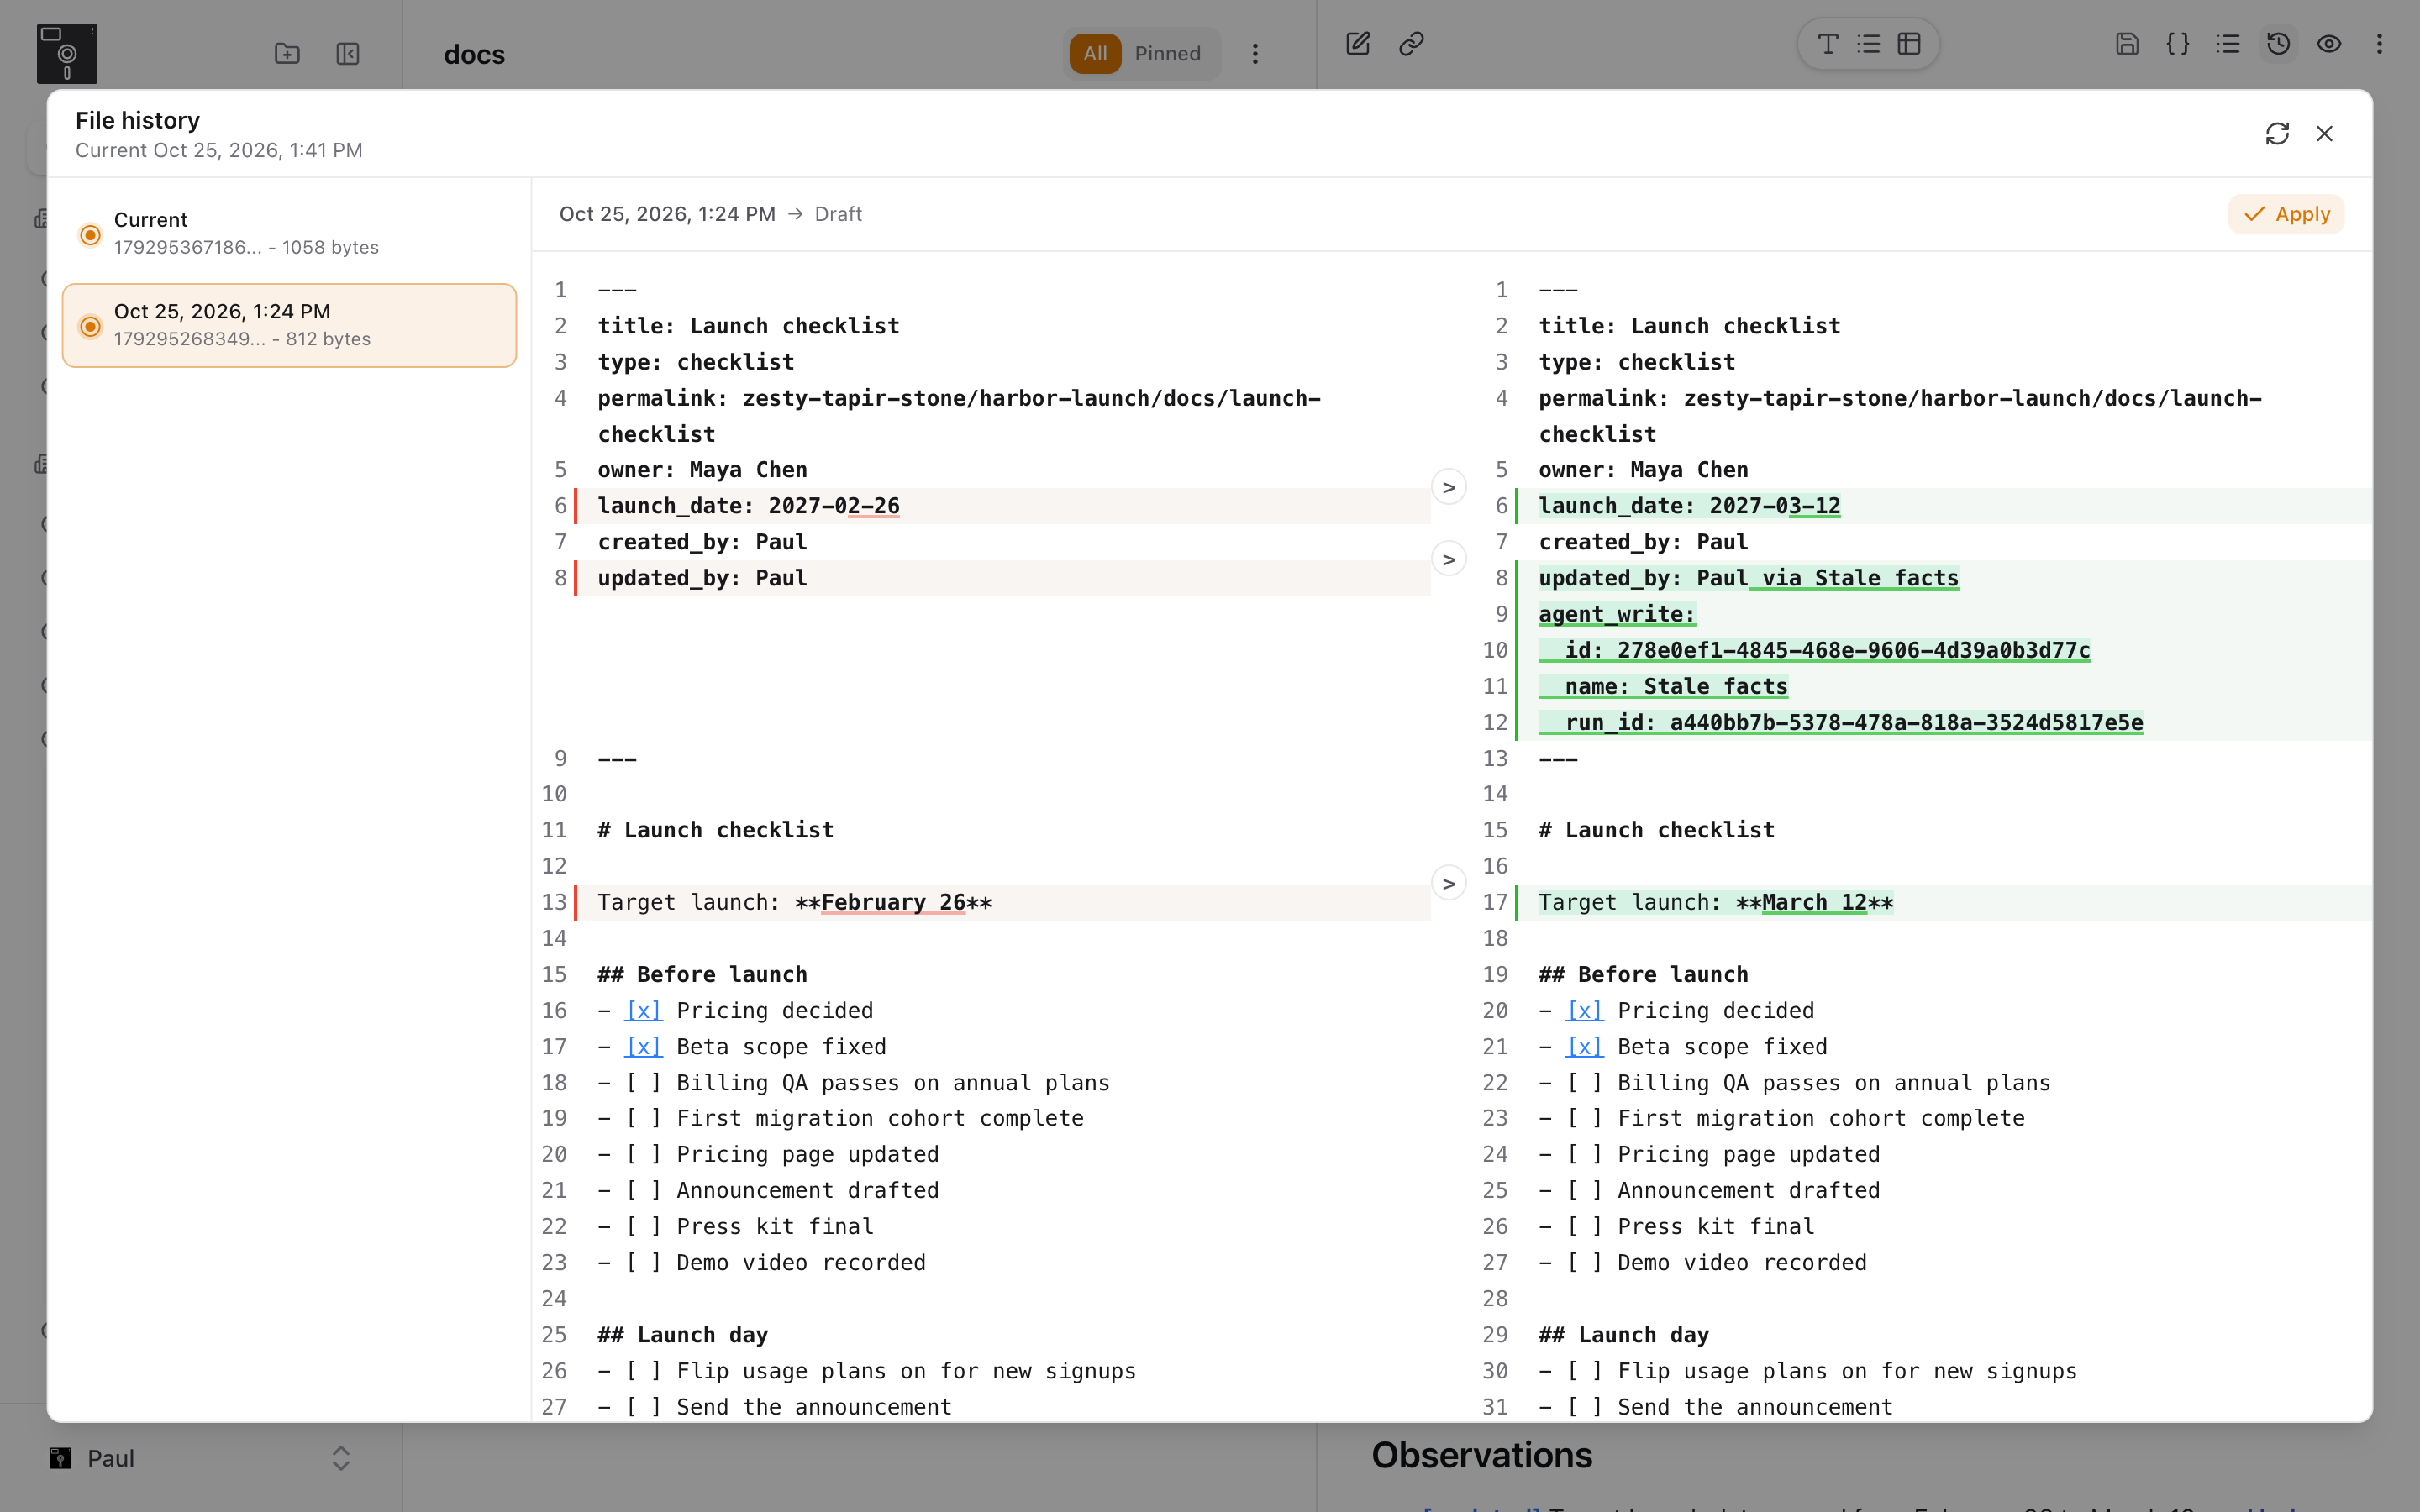Click 'agent_write:' line in right pane
2420x1512 pixels.
click(1616, 614)
